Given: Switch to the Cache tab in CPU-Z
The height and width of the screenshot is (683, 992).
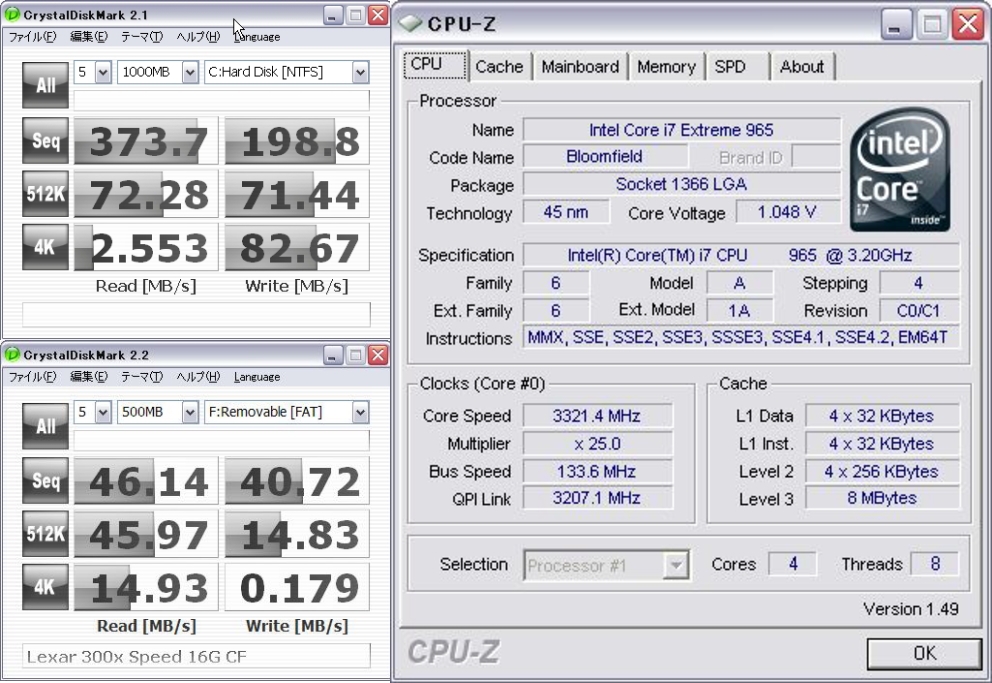Looking at the screenshot, I should click(x=499, y=66).
